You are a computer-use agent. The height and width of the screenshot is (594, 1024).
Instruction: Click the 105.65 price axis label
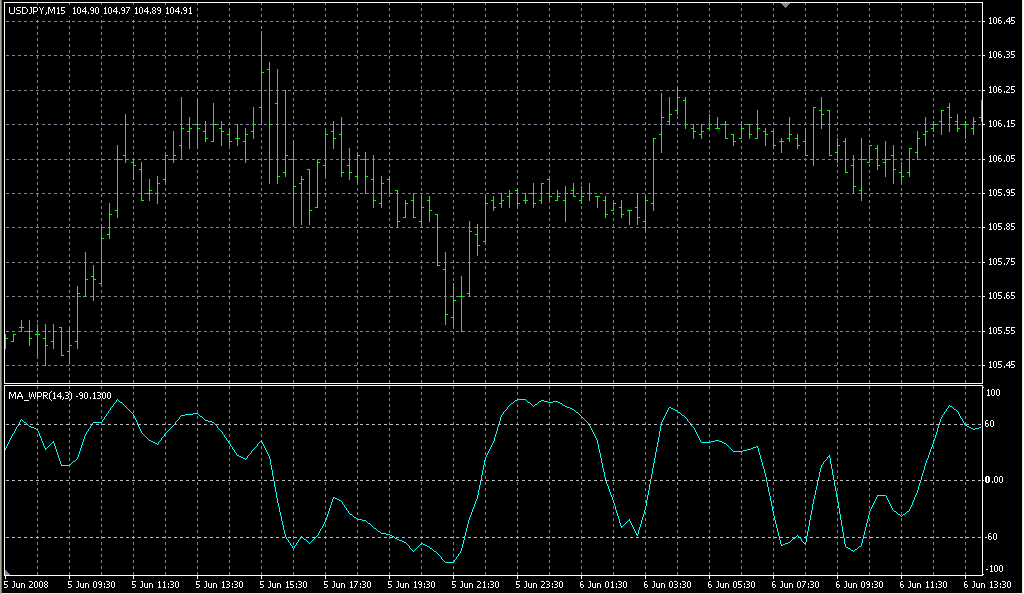pyautogui.click(x=1000, y=296)
